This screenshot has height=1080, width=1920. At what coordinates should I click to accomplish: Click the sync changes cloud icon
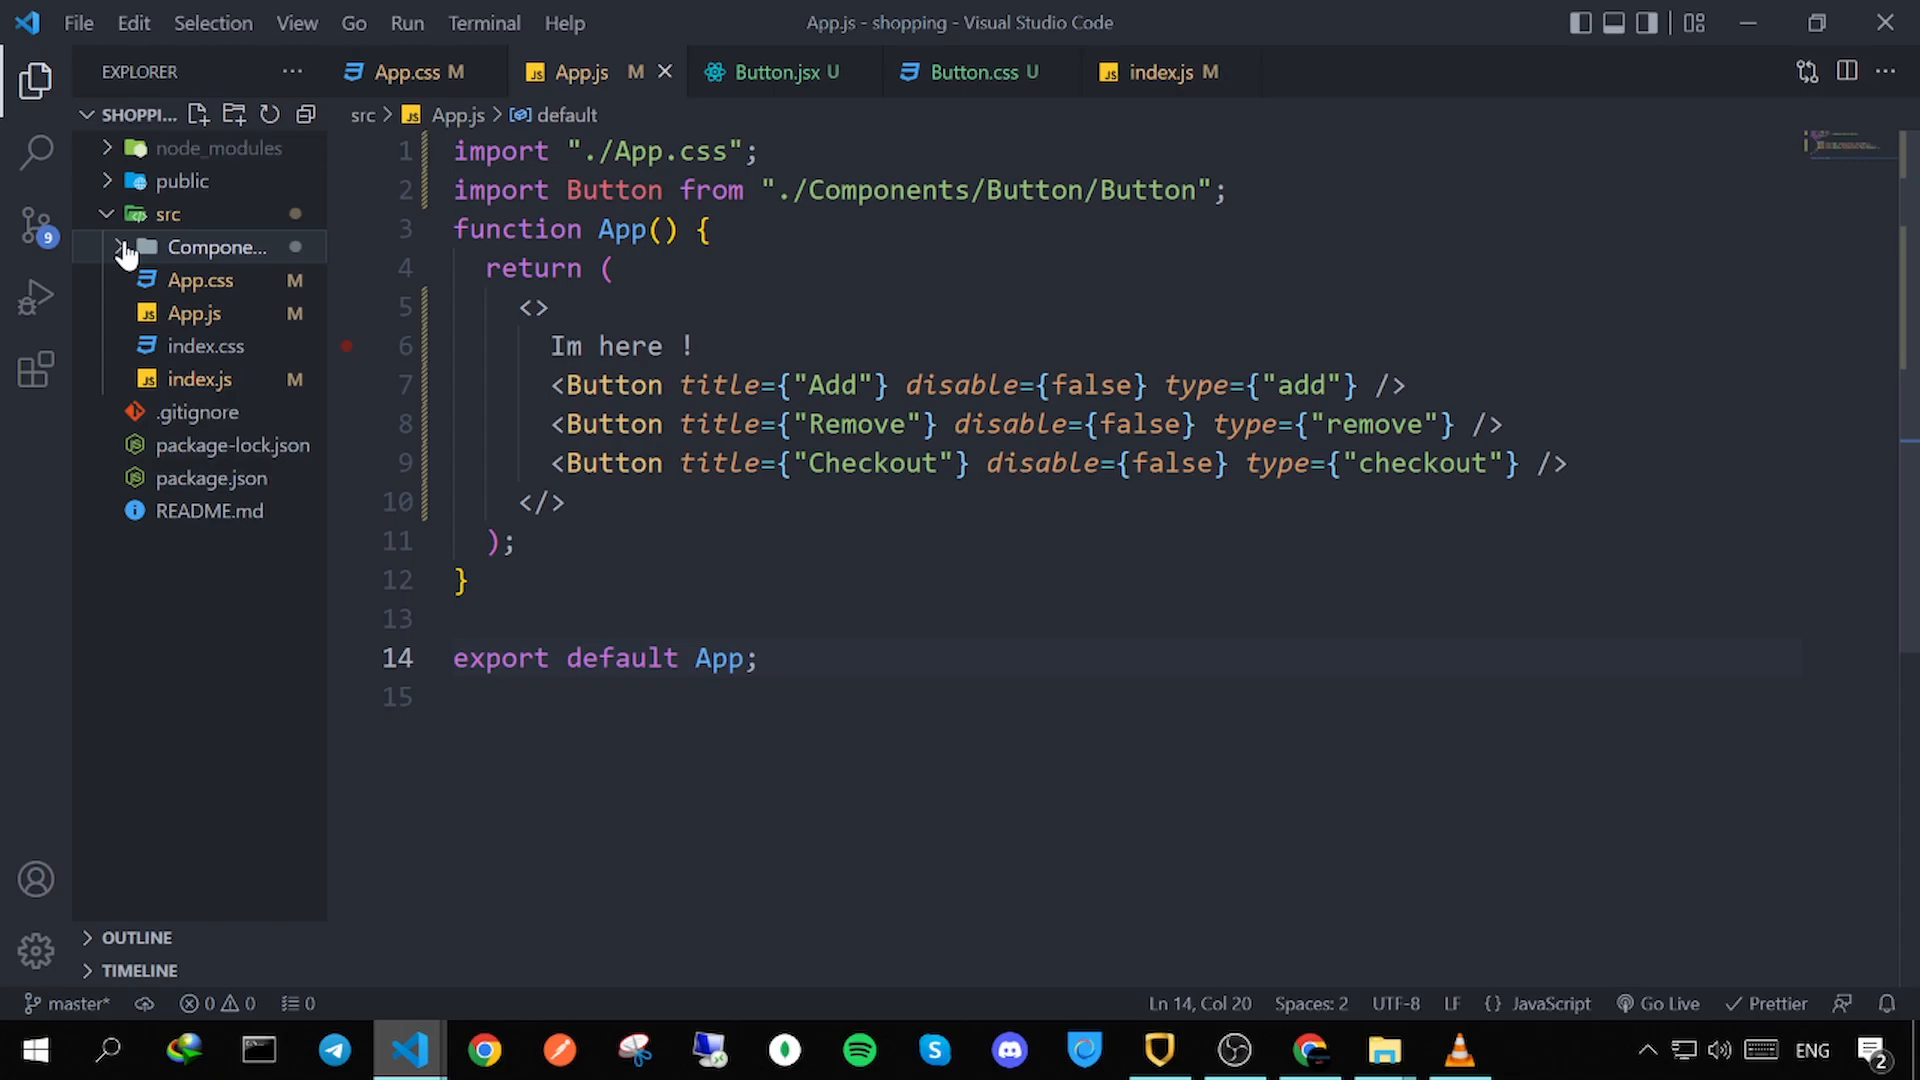click(144, 1003)
